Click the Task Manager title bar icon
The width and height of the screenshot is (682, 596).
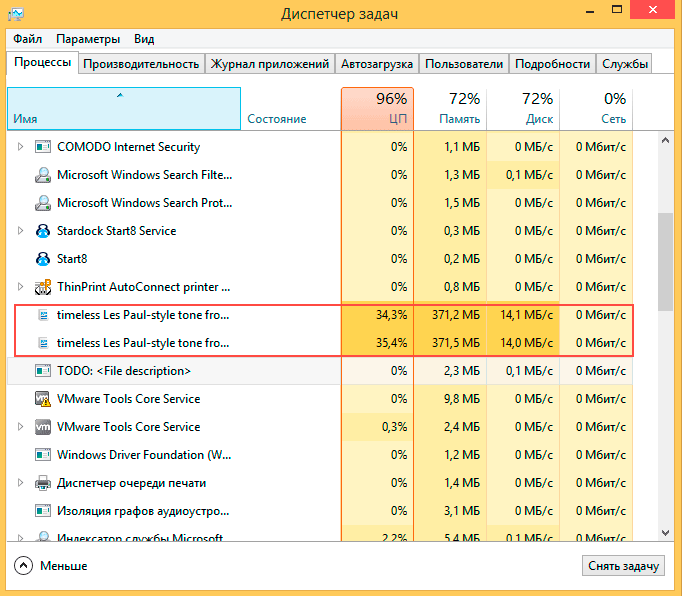point(16,14)
